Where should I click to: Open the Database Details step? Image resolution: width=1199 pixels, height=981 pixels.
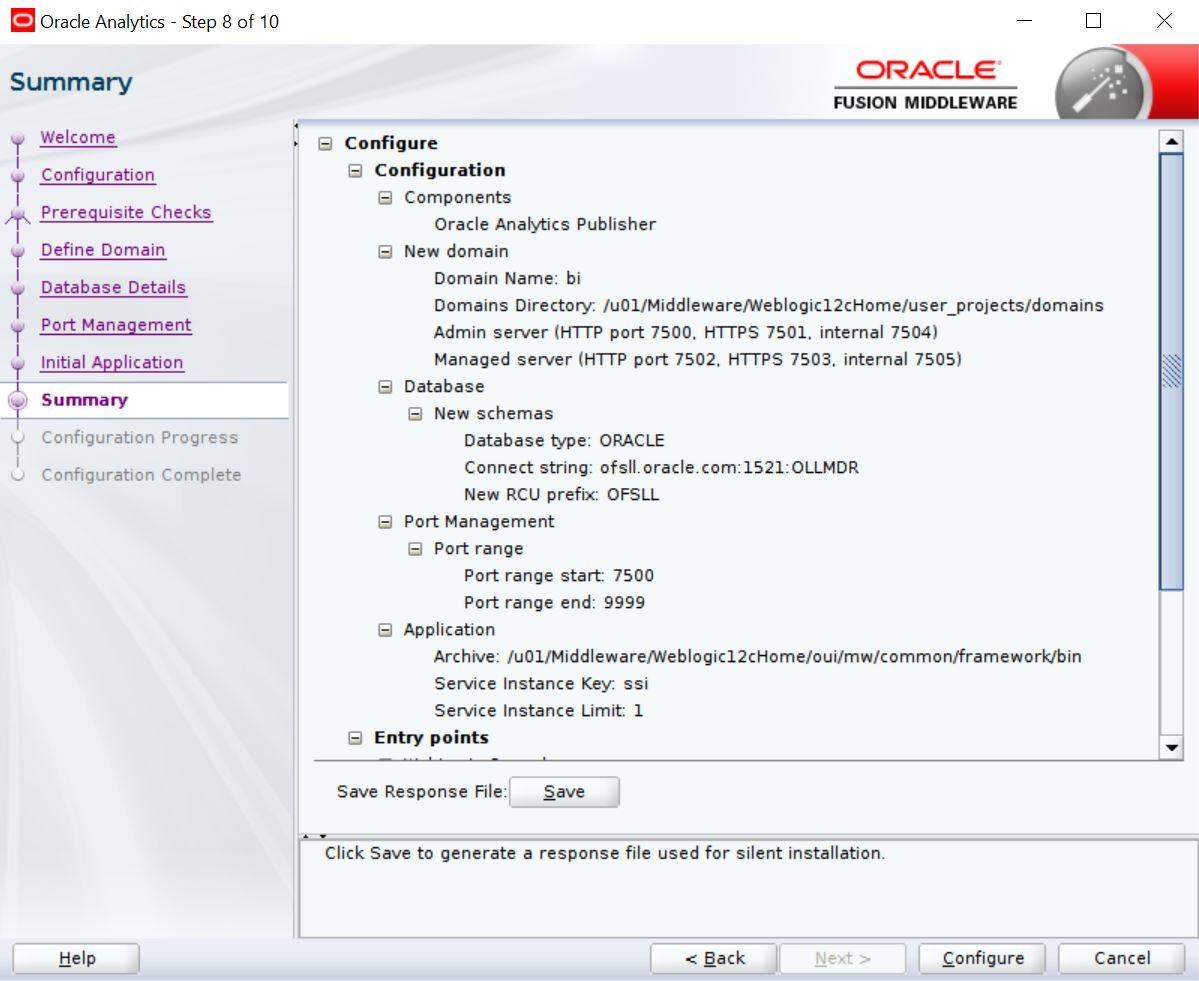point(113,287)
